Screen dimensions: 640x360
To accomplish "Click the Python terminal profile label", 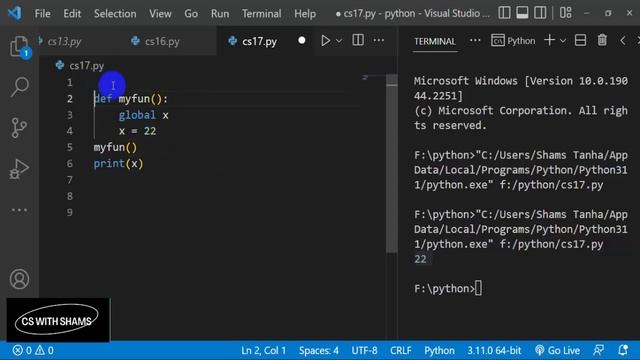I will pos(513,40).
